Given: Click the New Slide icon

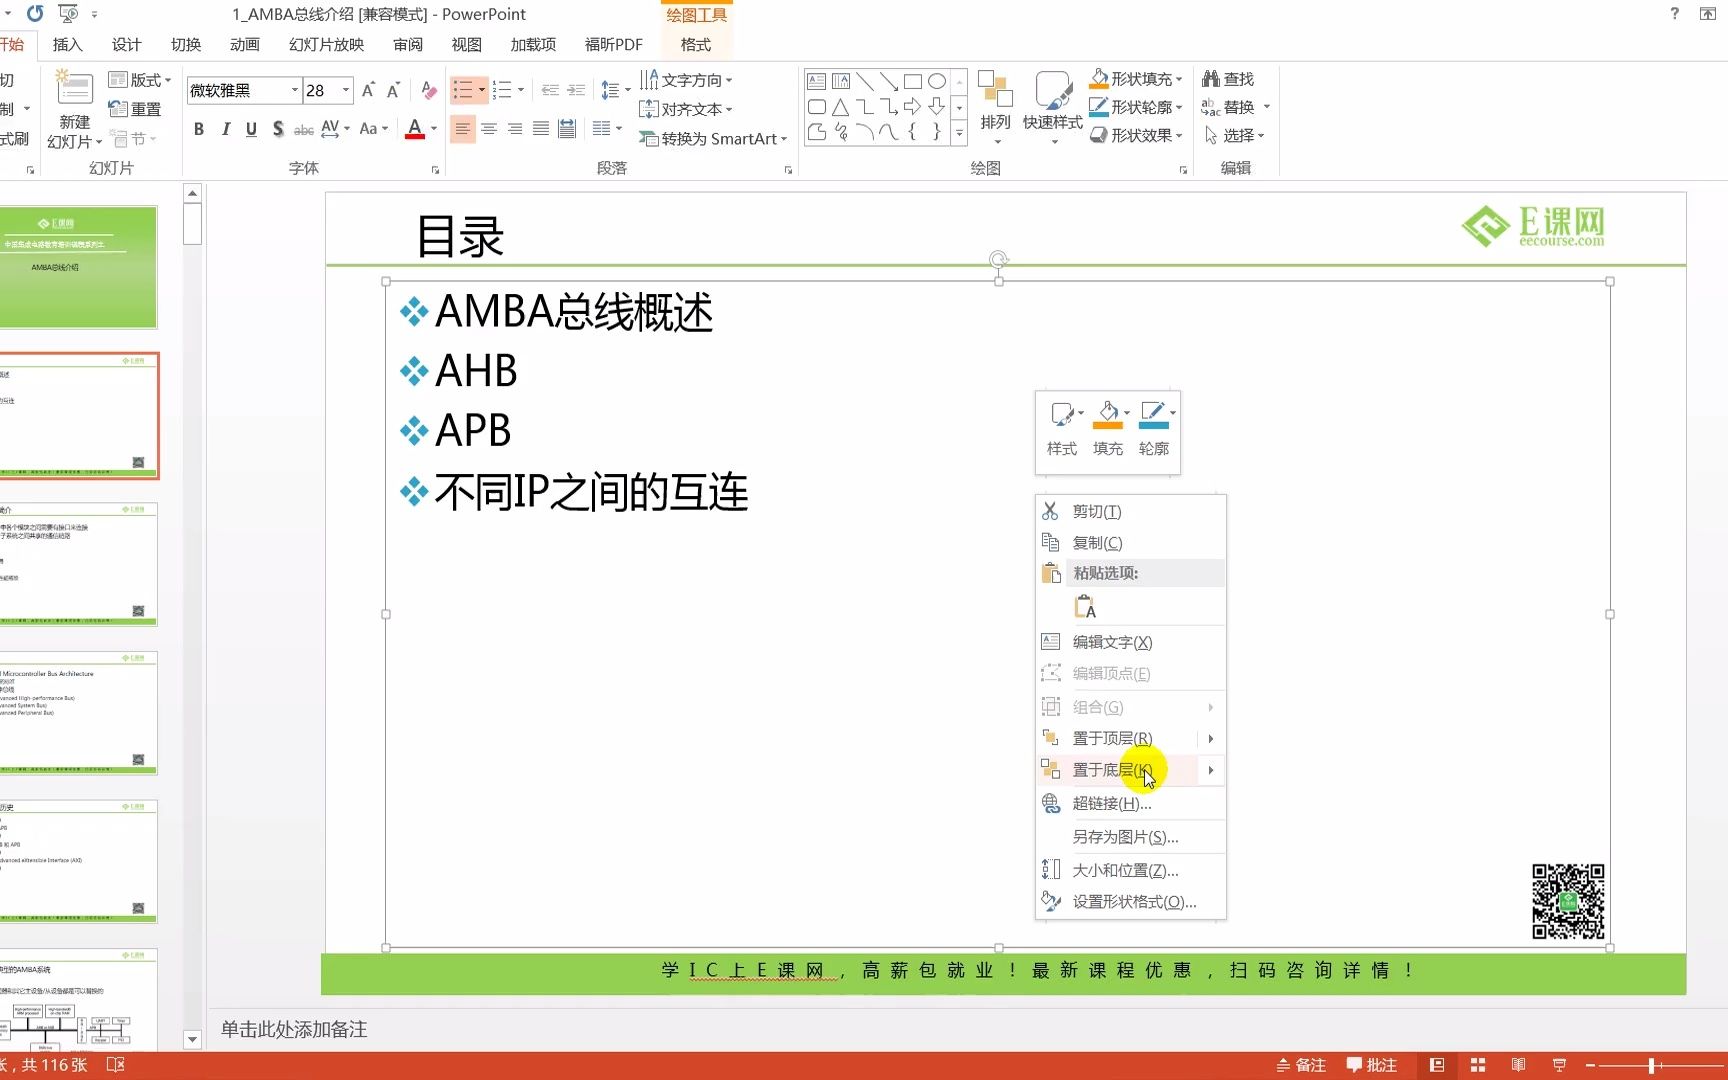Looking at the screenshot, I should tap(75, 90).
